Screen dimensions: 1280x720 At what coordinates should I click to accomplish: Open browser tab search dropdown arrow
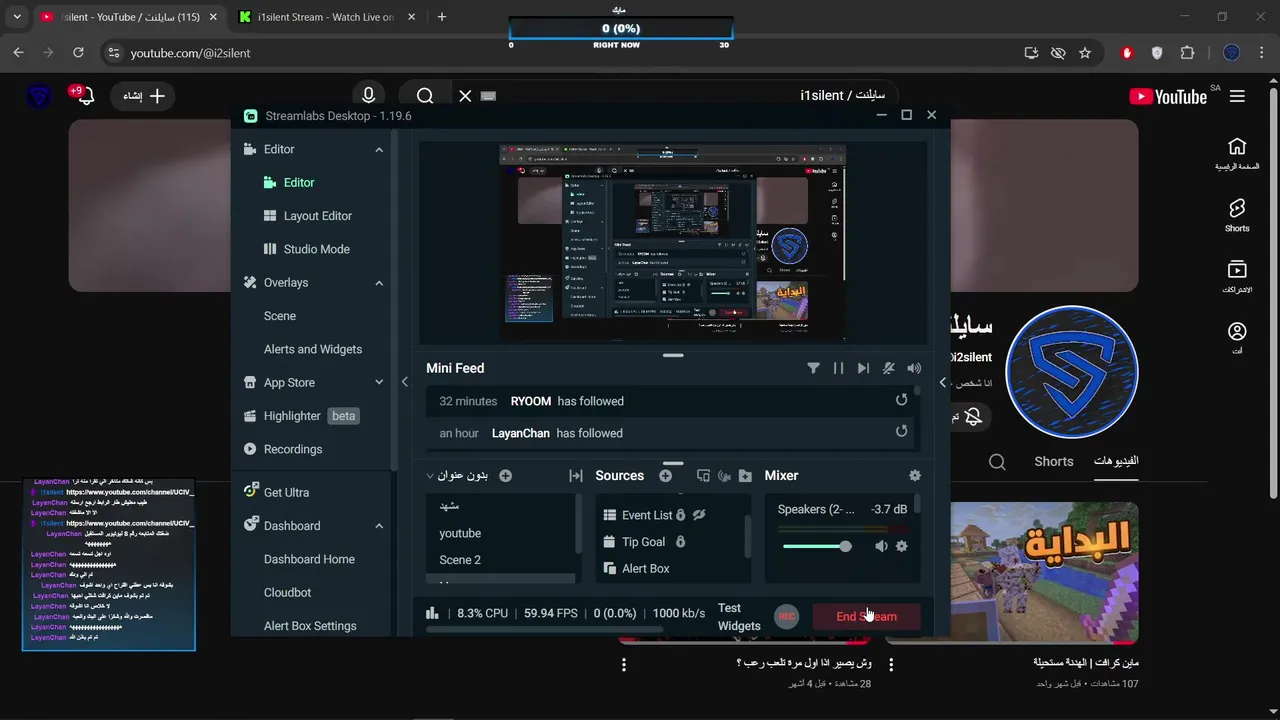[17, 17]
